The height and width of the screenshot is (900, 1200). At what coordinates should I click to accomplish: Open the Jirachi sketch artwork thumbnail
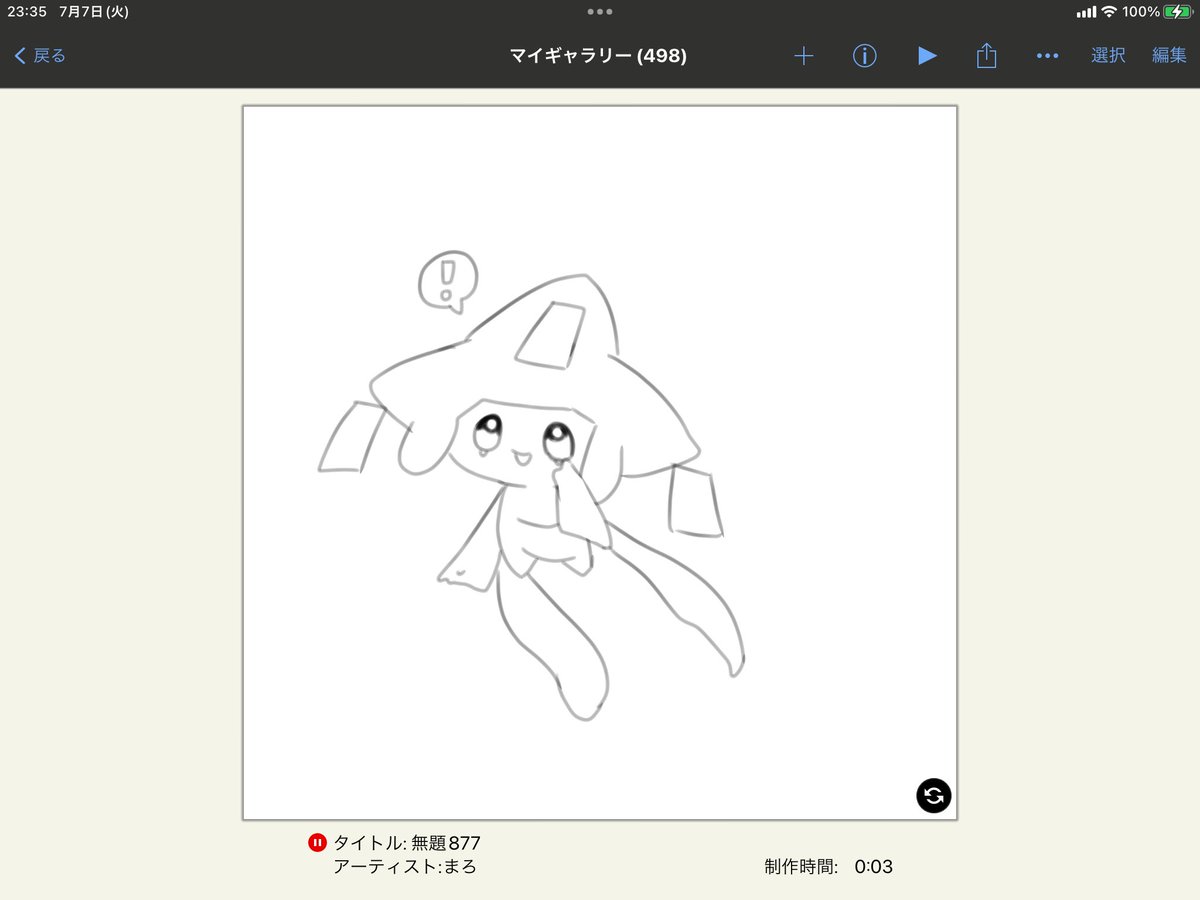click(600, 463)
